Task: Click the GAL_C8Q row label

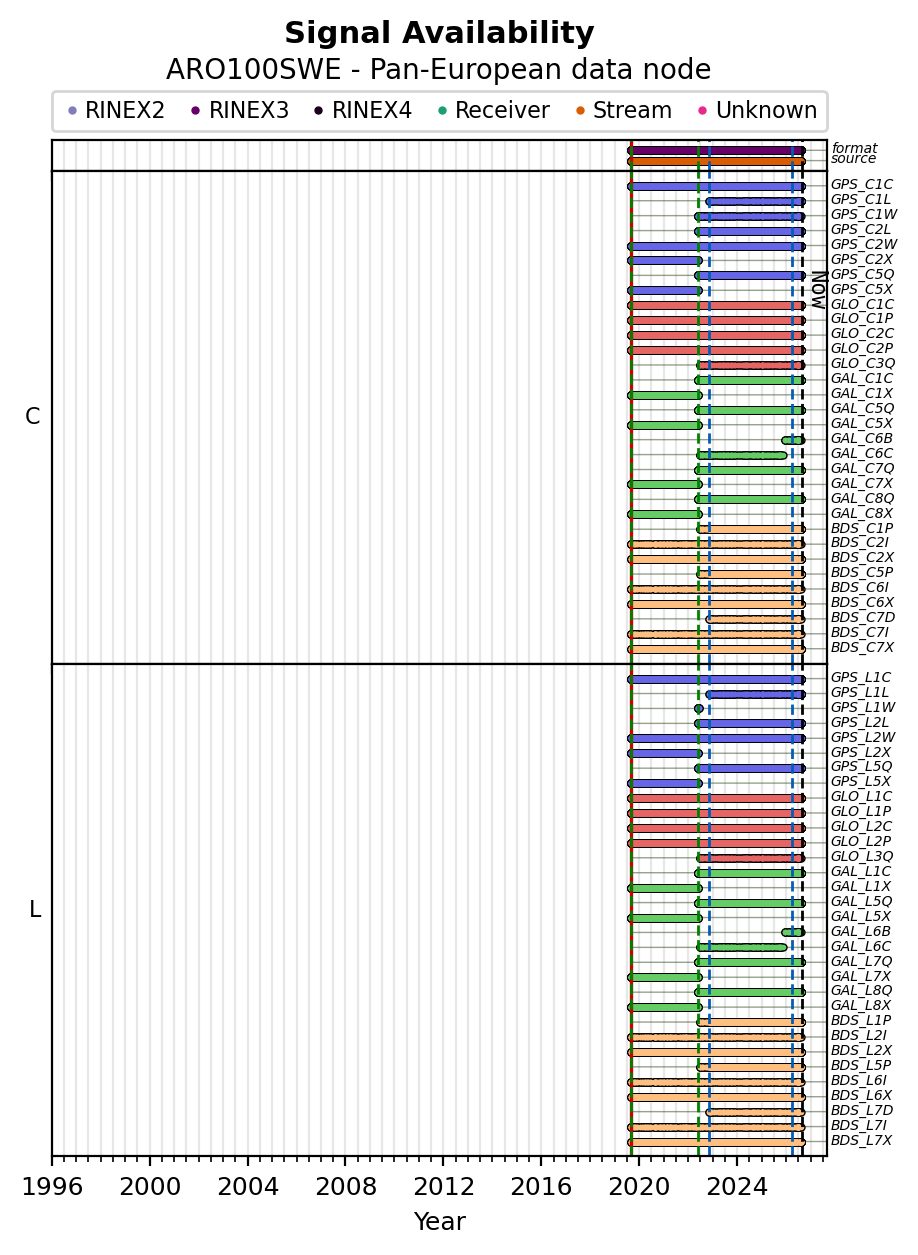Action: [x=863, y=498]
